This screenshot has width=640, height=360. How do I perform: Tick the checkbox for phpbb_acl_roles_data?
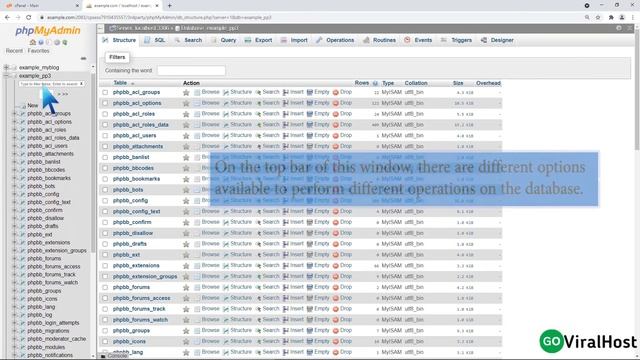[x=105, y=125]
